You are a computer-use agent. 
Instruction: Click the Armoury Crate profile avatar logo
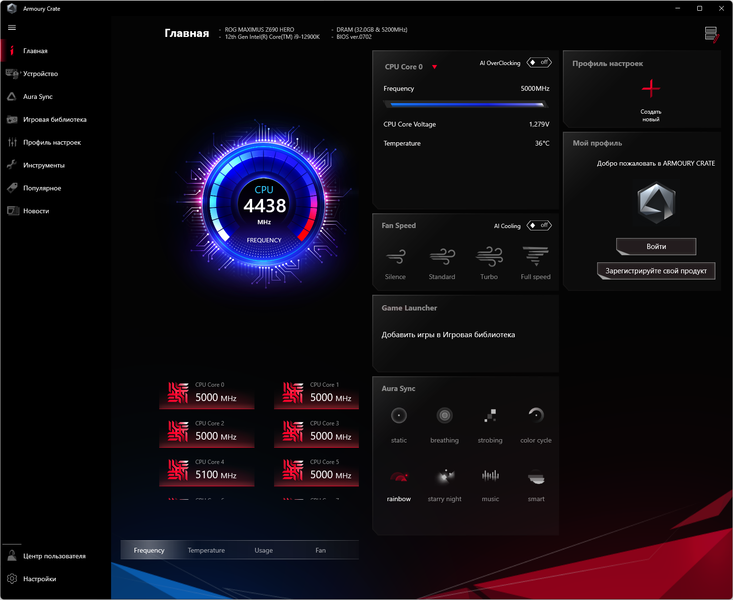coord(656,202)
